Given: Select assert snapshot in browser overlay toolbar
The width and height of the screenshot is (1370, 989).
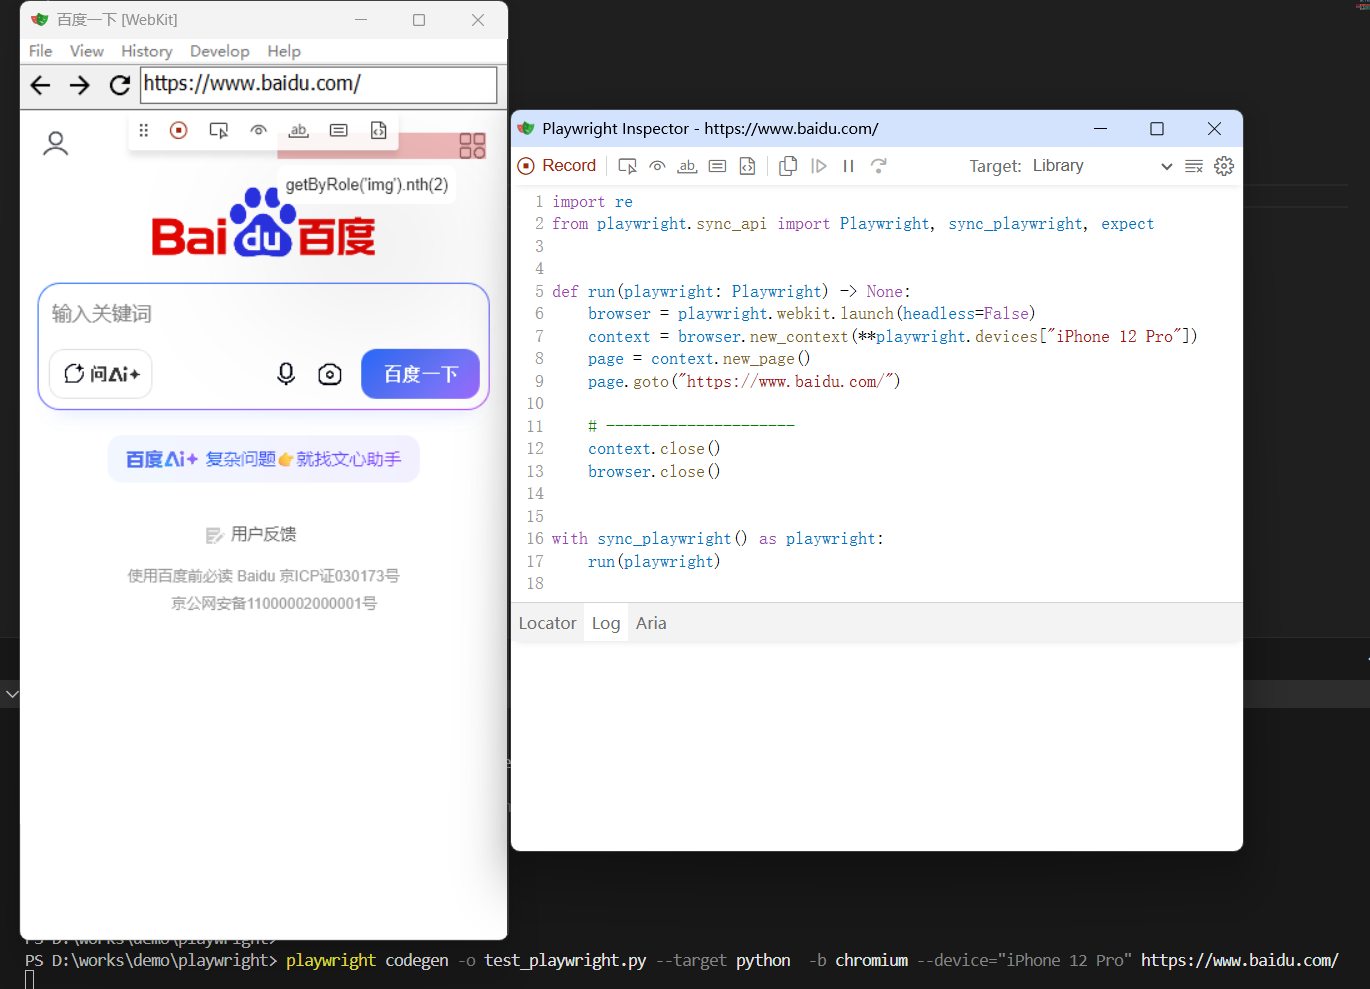Looking at the screenshot, I should coord(379,130).
